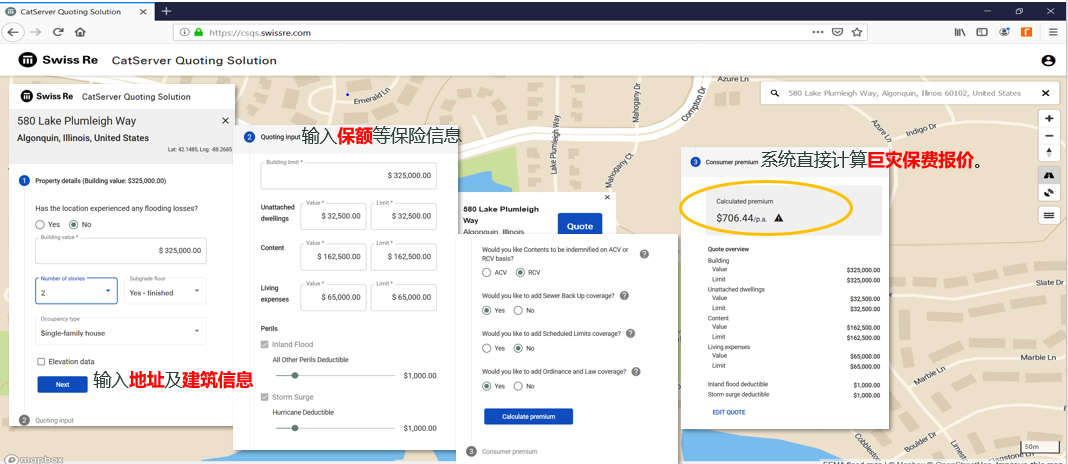Select Yes for Scheduled Limits coverage
1068x464 pixels.
486,348
